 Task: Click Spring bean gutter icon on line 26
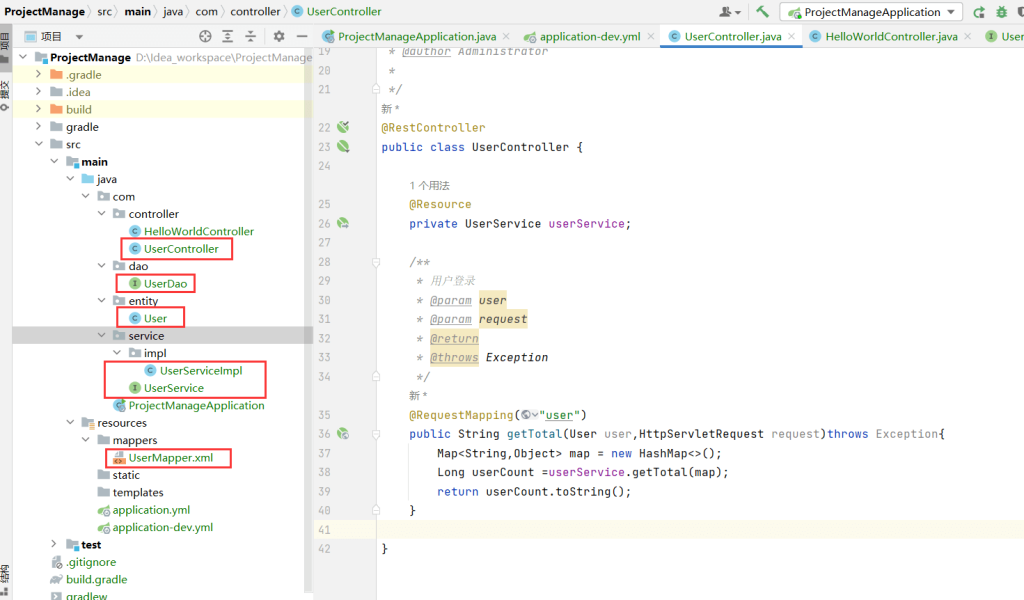[x=343, y=224]
